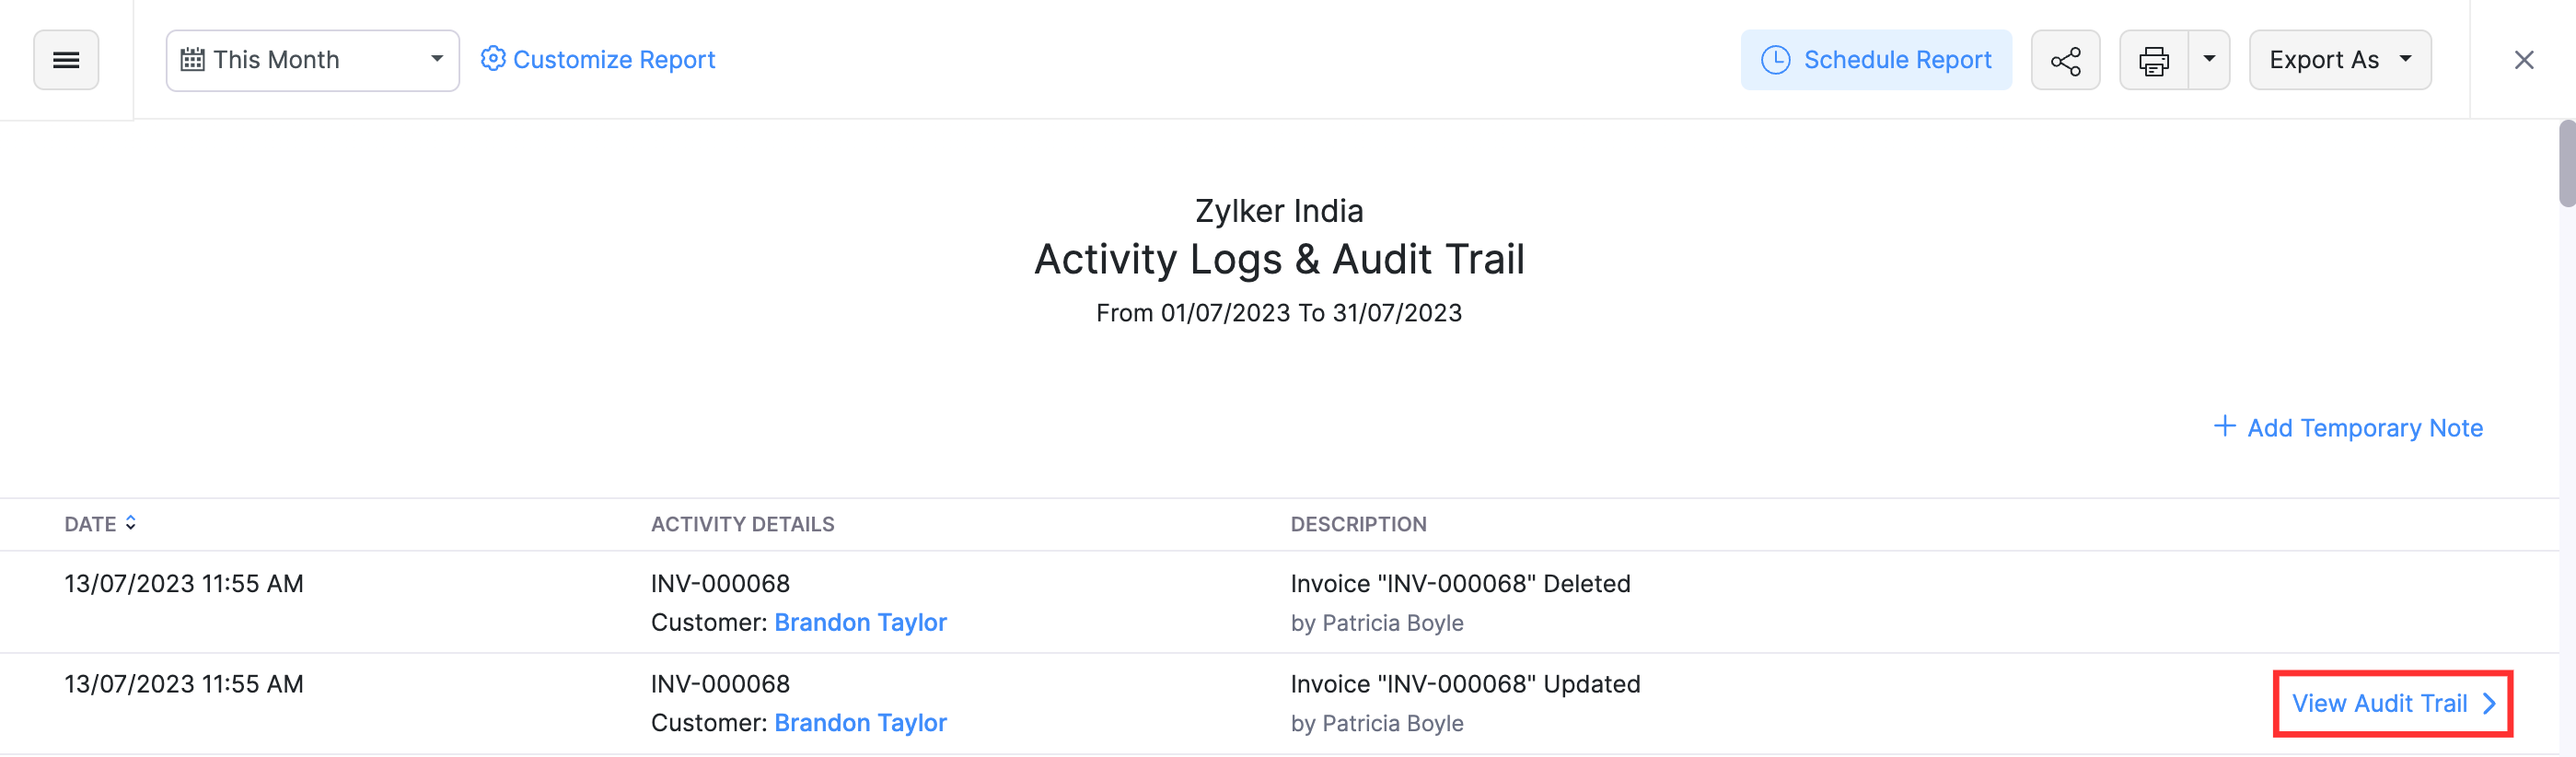The height and width of the screenshot is (757, 2576).
Task: Open Customize Report
Action: pos(614,59)
